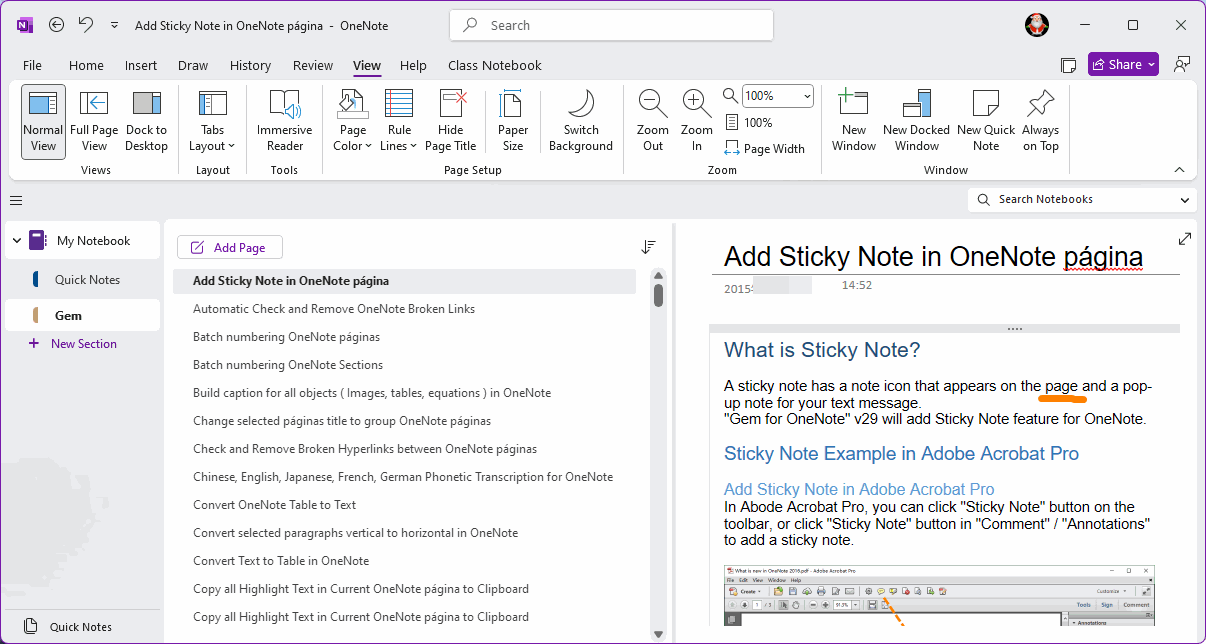This screenshot has height=644, width=1206.
Task: Open a New Window
Action: [854, 122]
